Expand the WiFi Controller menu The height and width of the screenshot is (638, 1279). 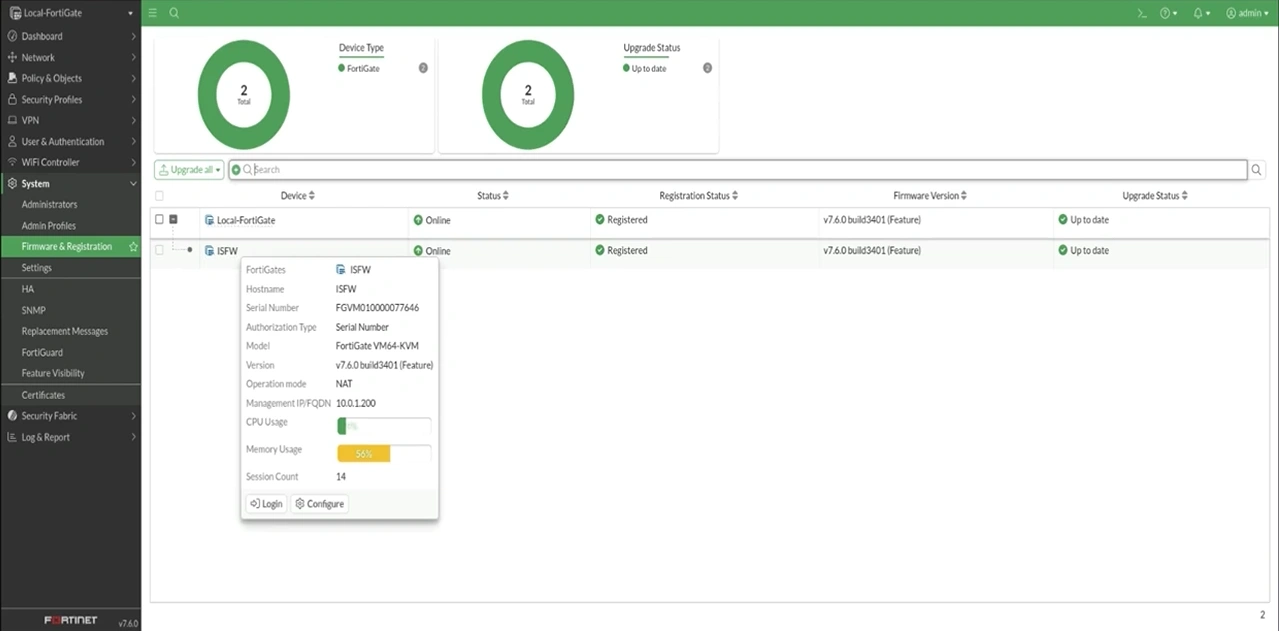tap(70, 162)
